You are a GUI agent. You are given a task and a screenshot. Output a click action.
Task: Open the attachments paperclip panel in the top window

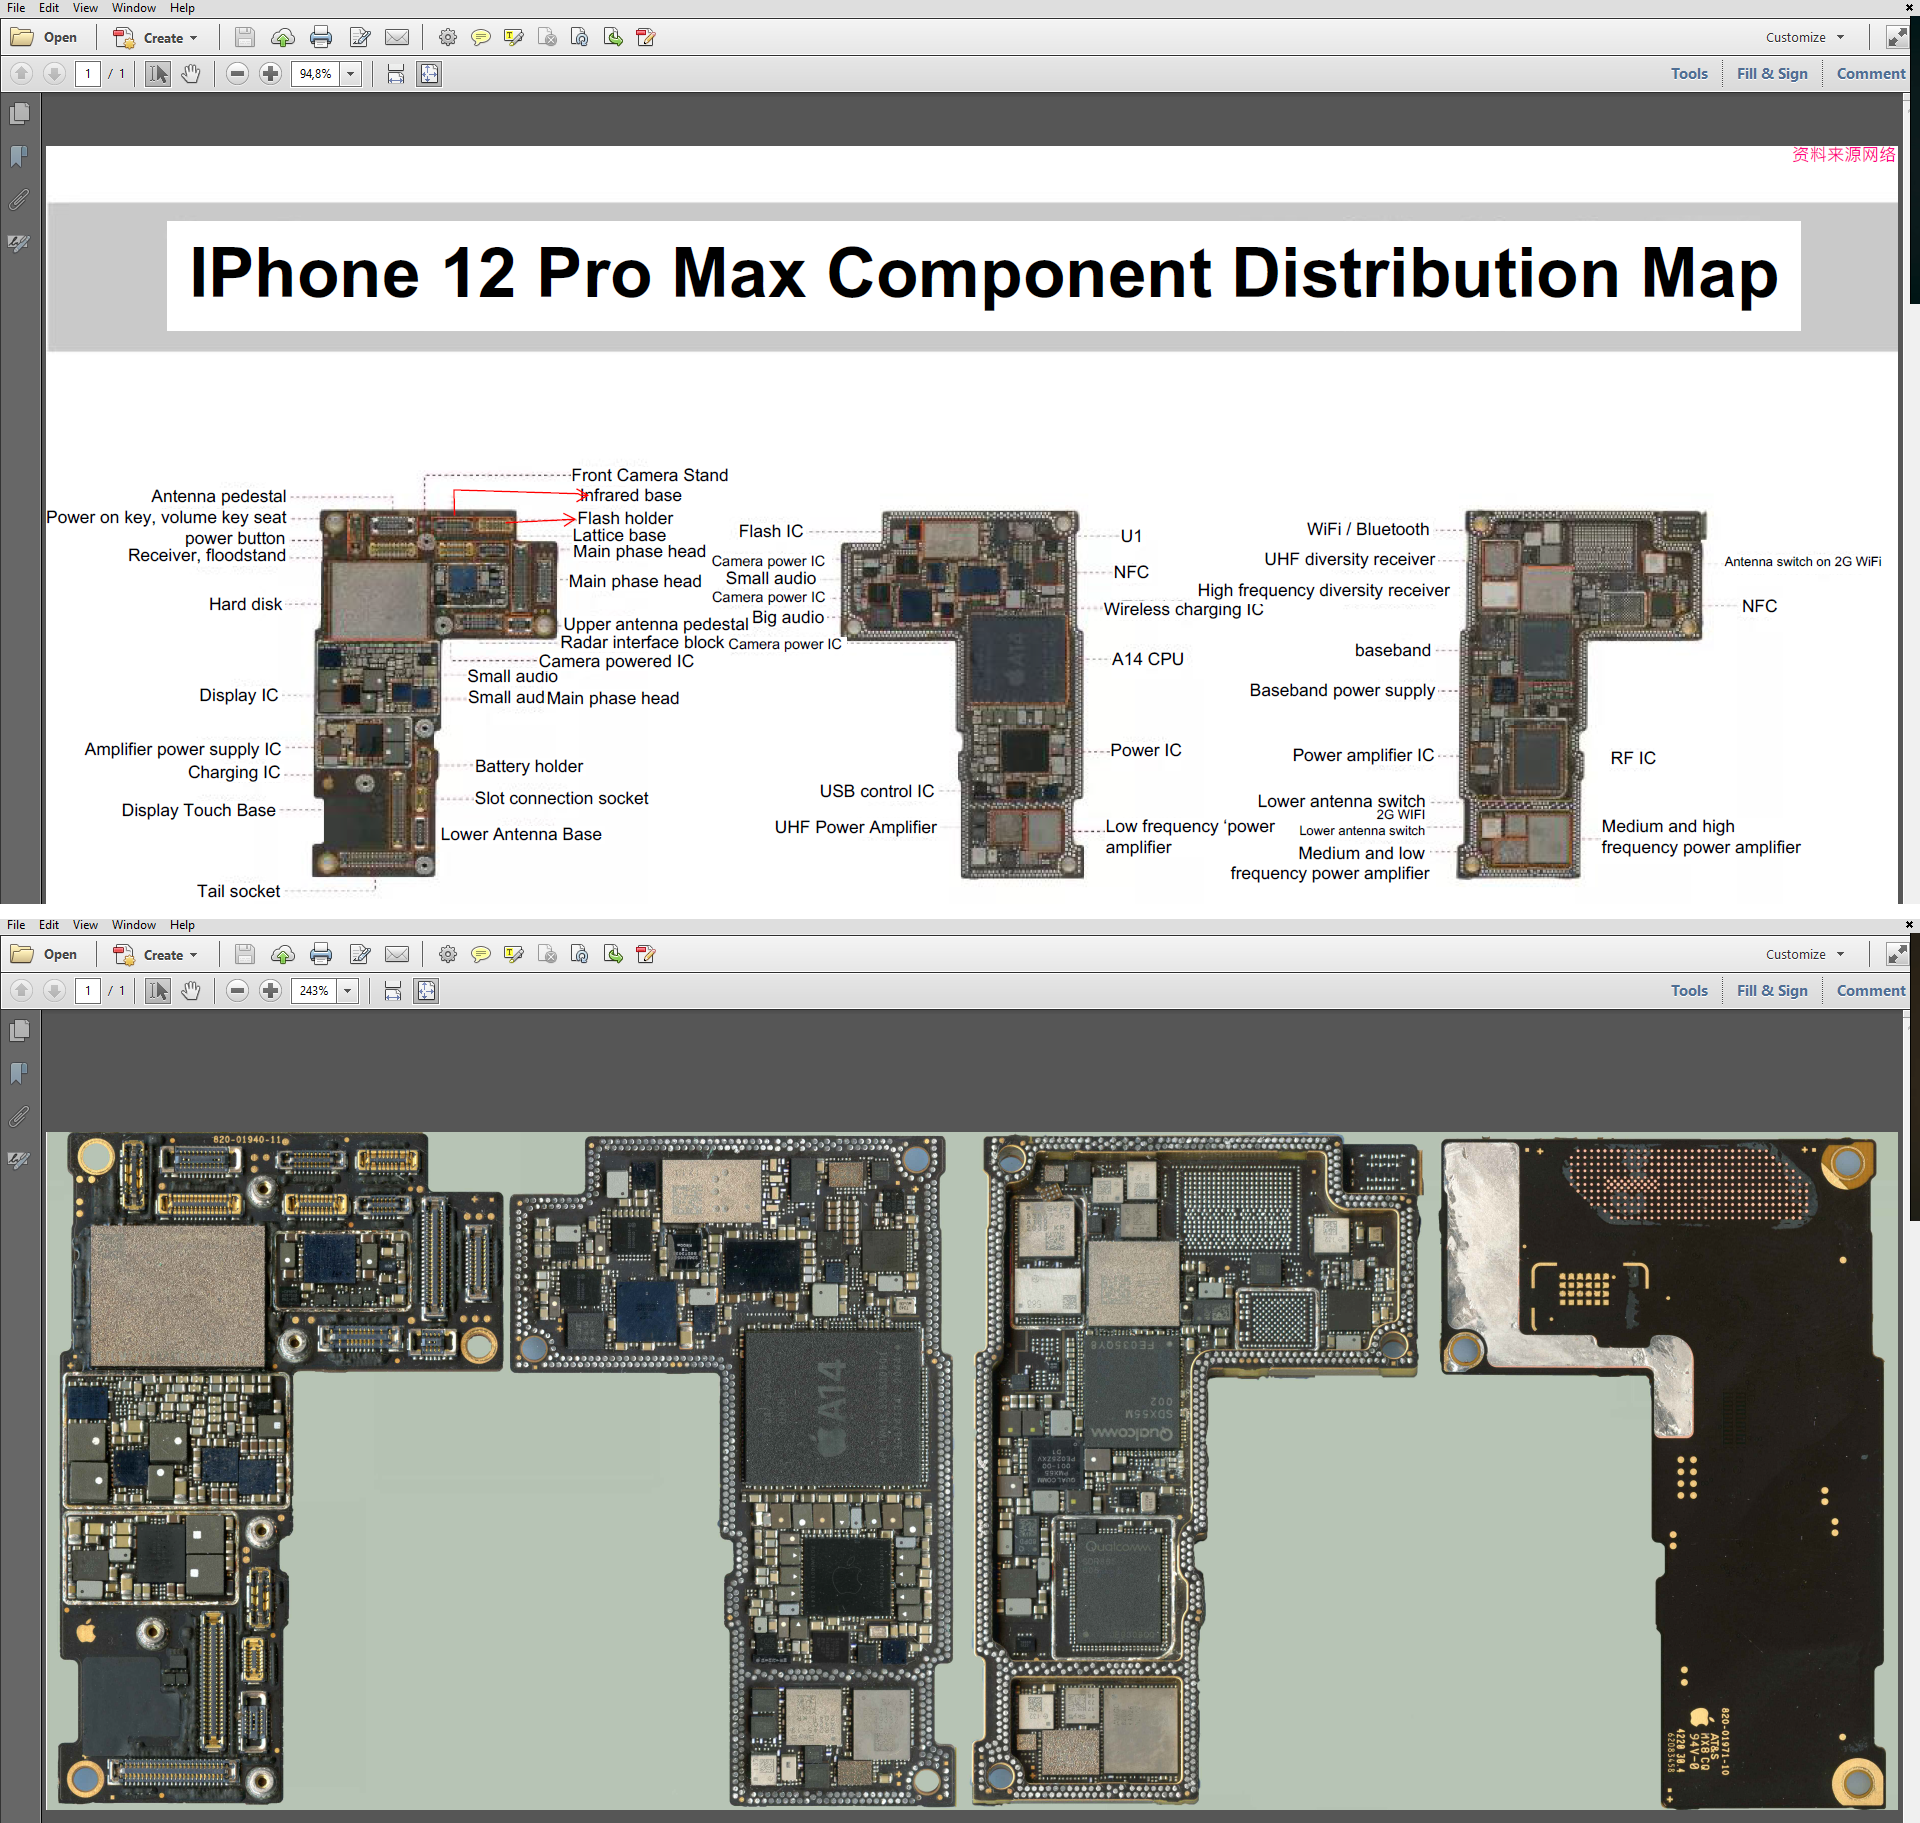(x=19, y=200)
